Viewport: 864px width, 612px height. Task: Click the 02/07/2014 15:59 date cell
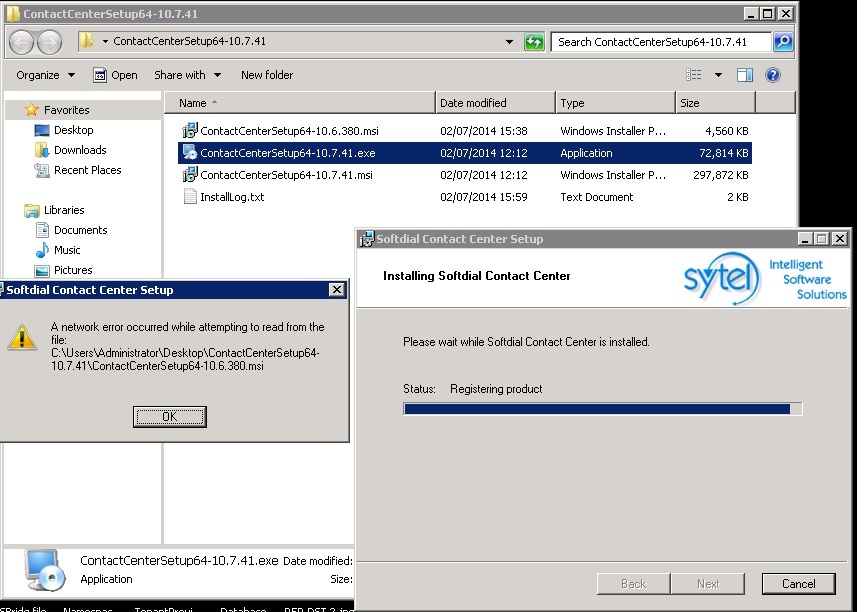coord(483,197)
